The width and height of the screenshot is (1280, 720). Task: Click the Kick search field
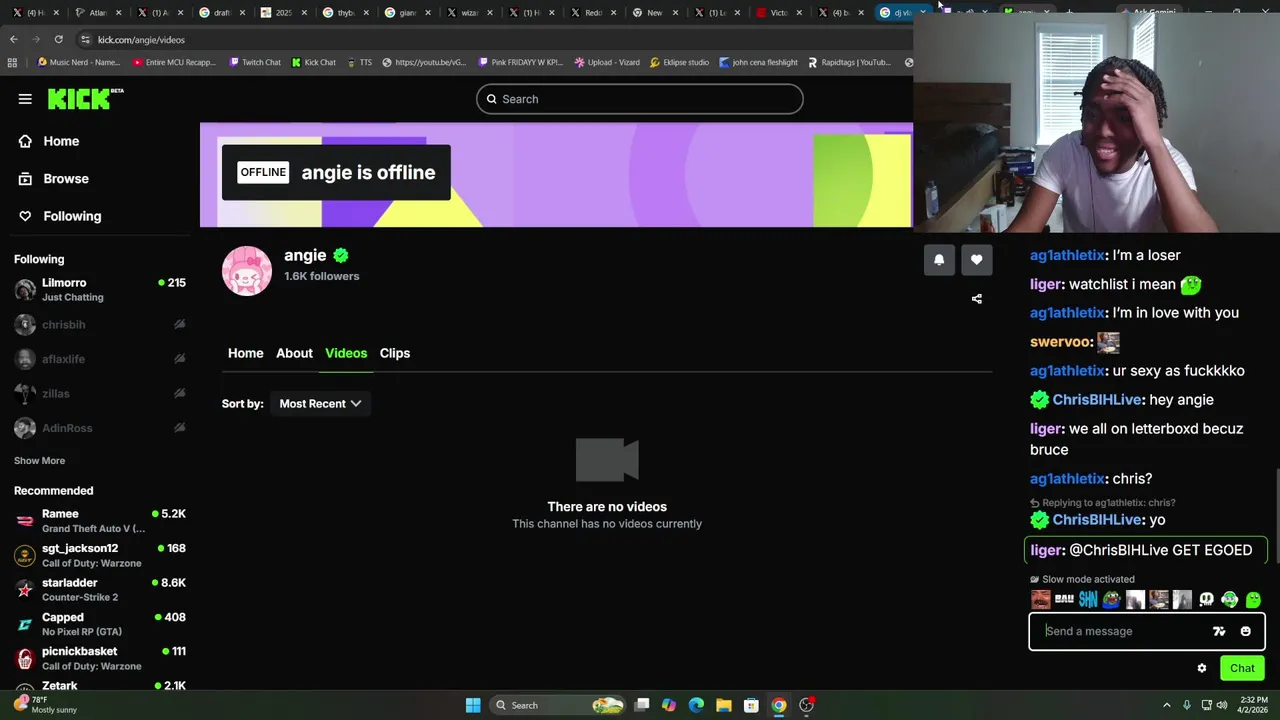640,99
